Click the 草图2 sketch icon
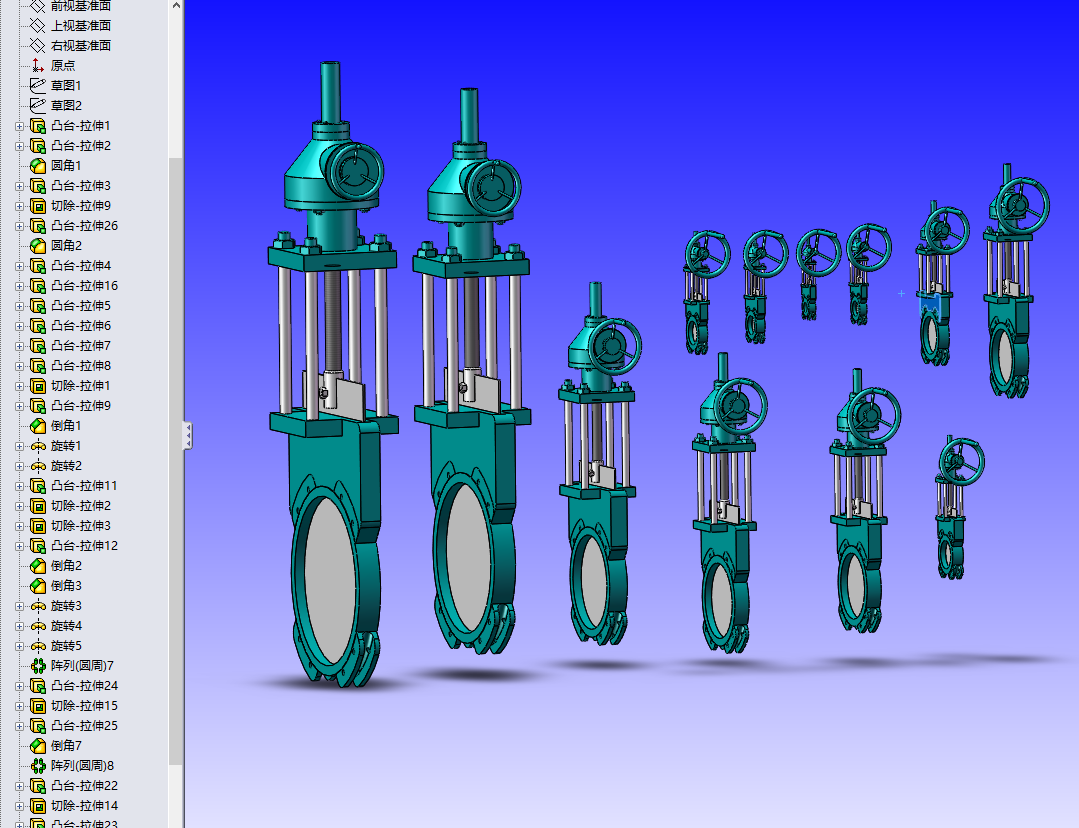Viewport: 1079px width, 828px height. (x=38, y=105)
